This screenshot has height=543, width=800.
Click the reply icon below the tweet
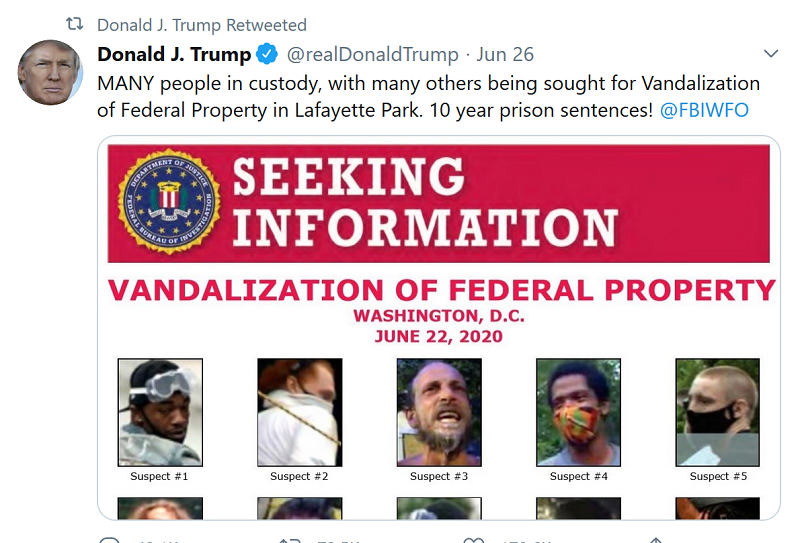point(109,541)
